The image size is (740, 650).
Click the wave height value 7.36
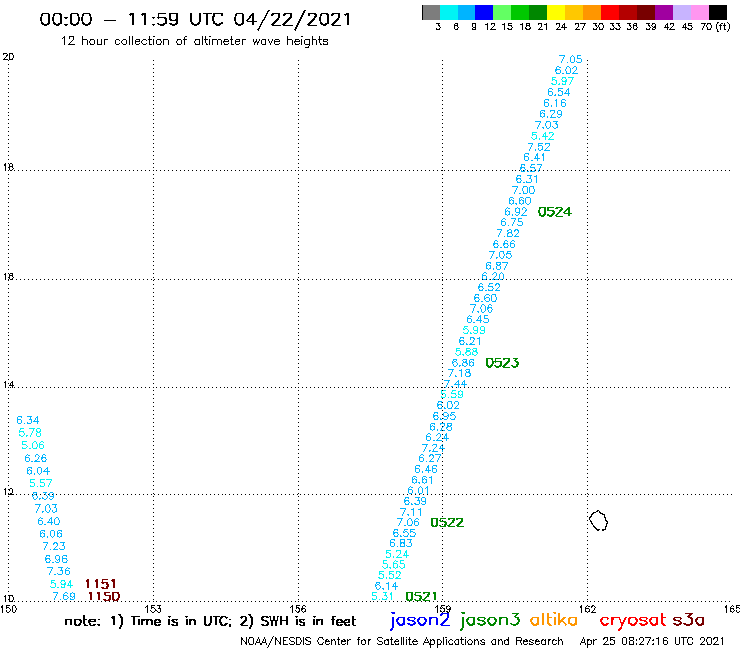59,571
